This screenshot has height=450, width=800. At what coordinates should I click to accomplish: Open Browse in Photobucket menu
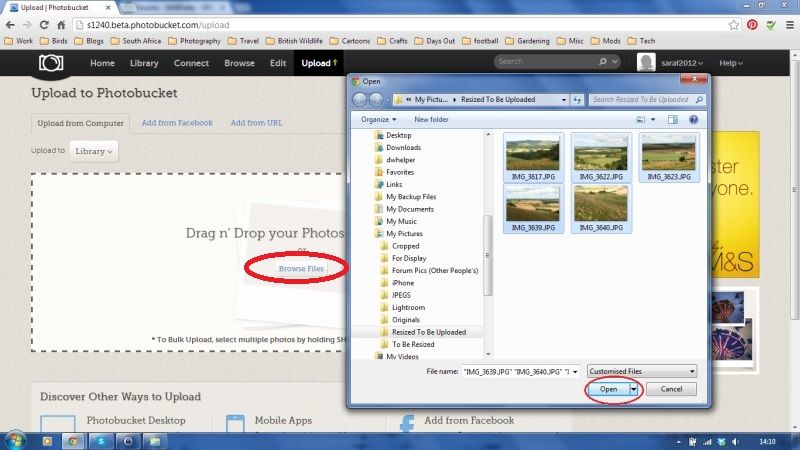point(239,63)
